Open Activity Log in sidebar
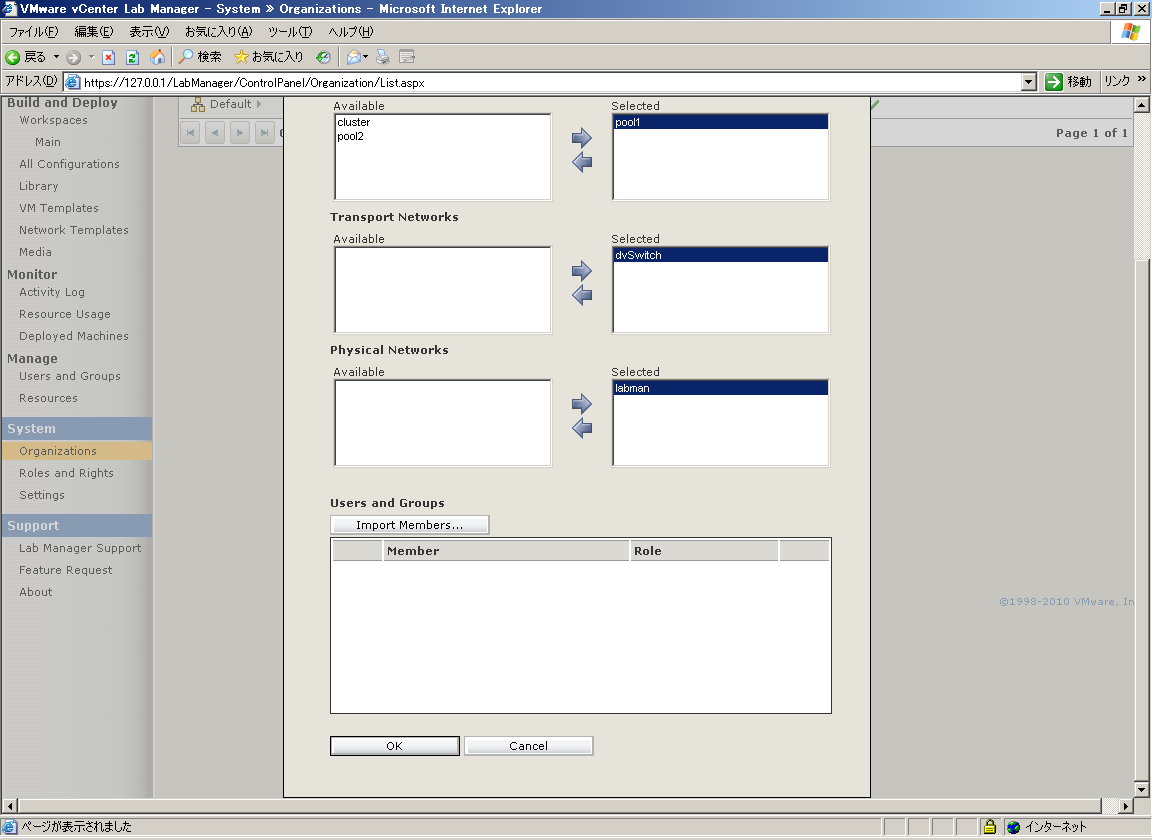 [51, 292]
